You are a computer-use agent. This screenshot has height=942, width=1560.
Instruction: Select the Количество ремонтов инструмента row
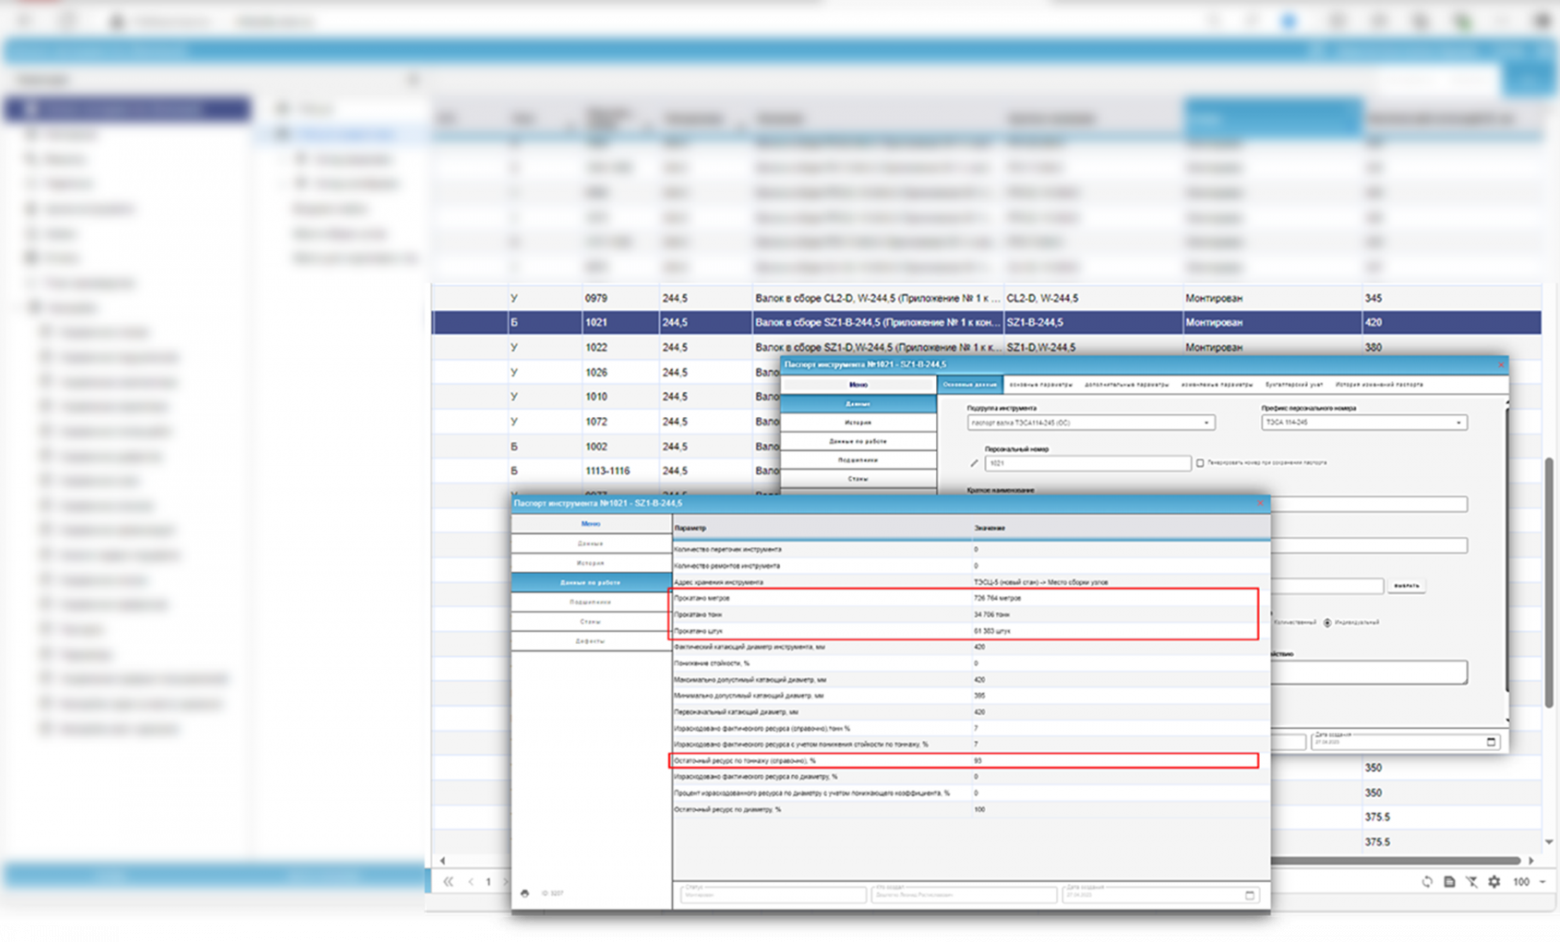pos(971,566)
